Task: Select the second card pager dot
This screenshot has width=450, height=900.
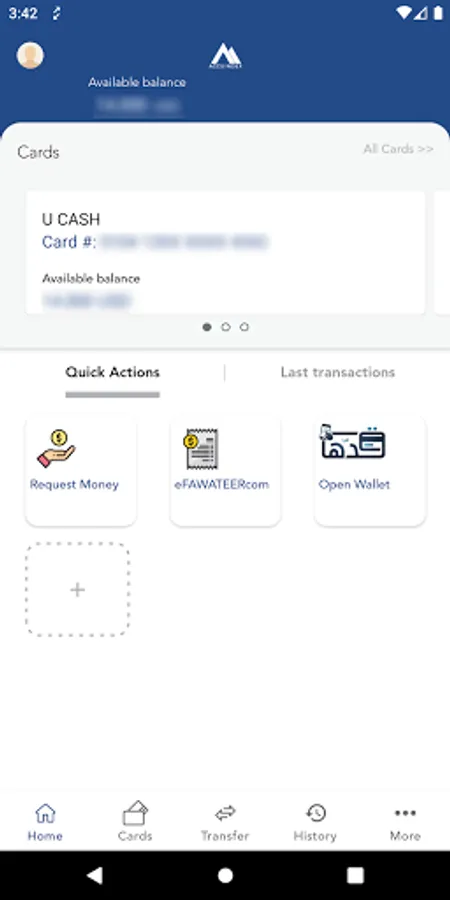Action: pos(226,327)
